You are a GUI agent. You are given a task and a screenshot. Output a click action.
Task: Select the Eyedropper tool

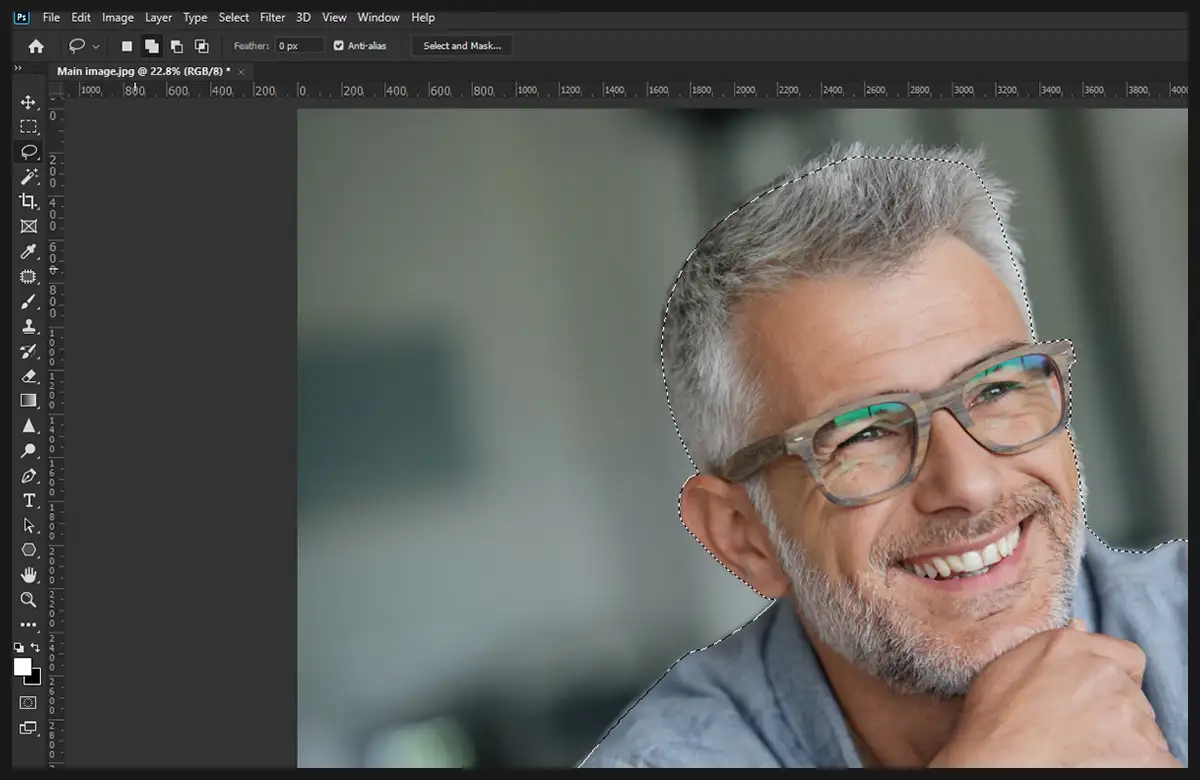[x=28, y=252]
